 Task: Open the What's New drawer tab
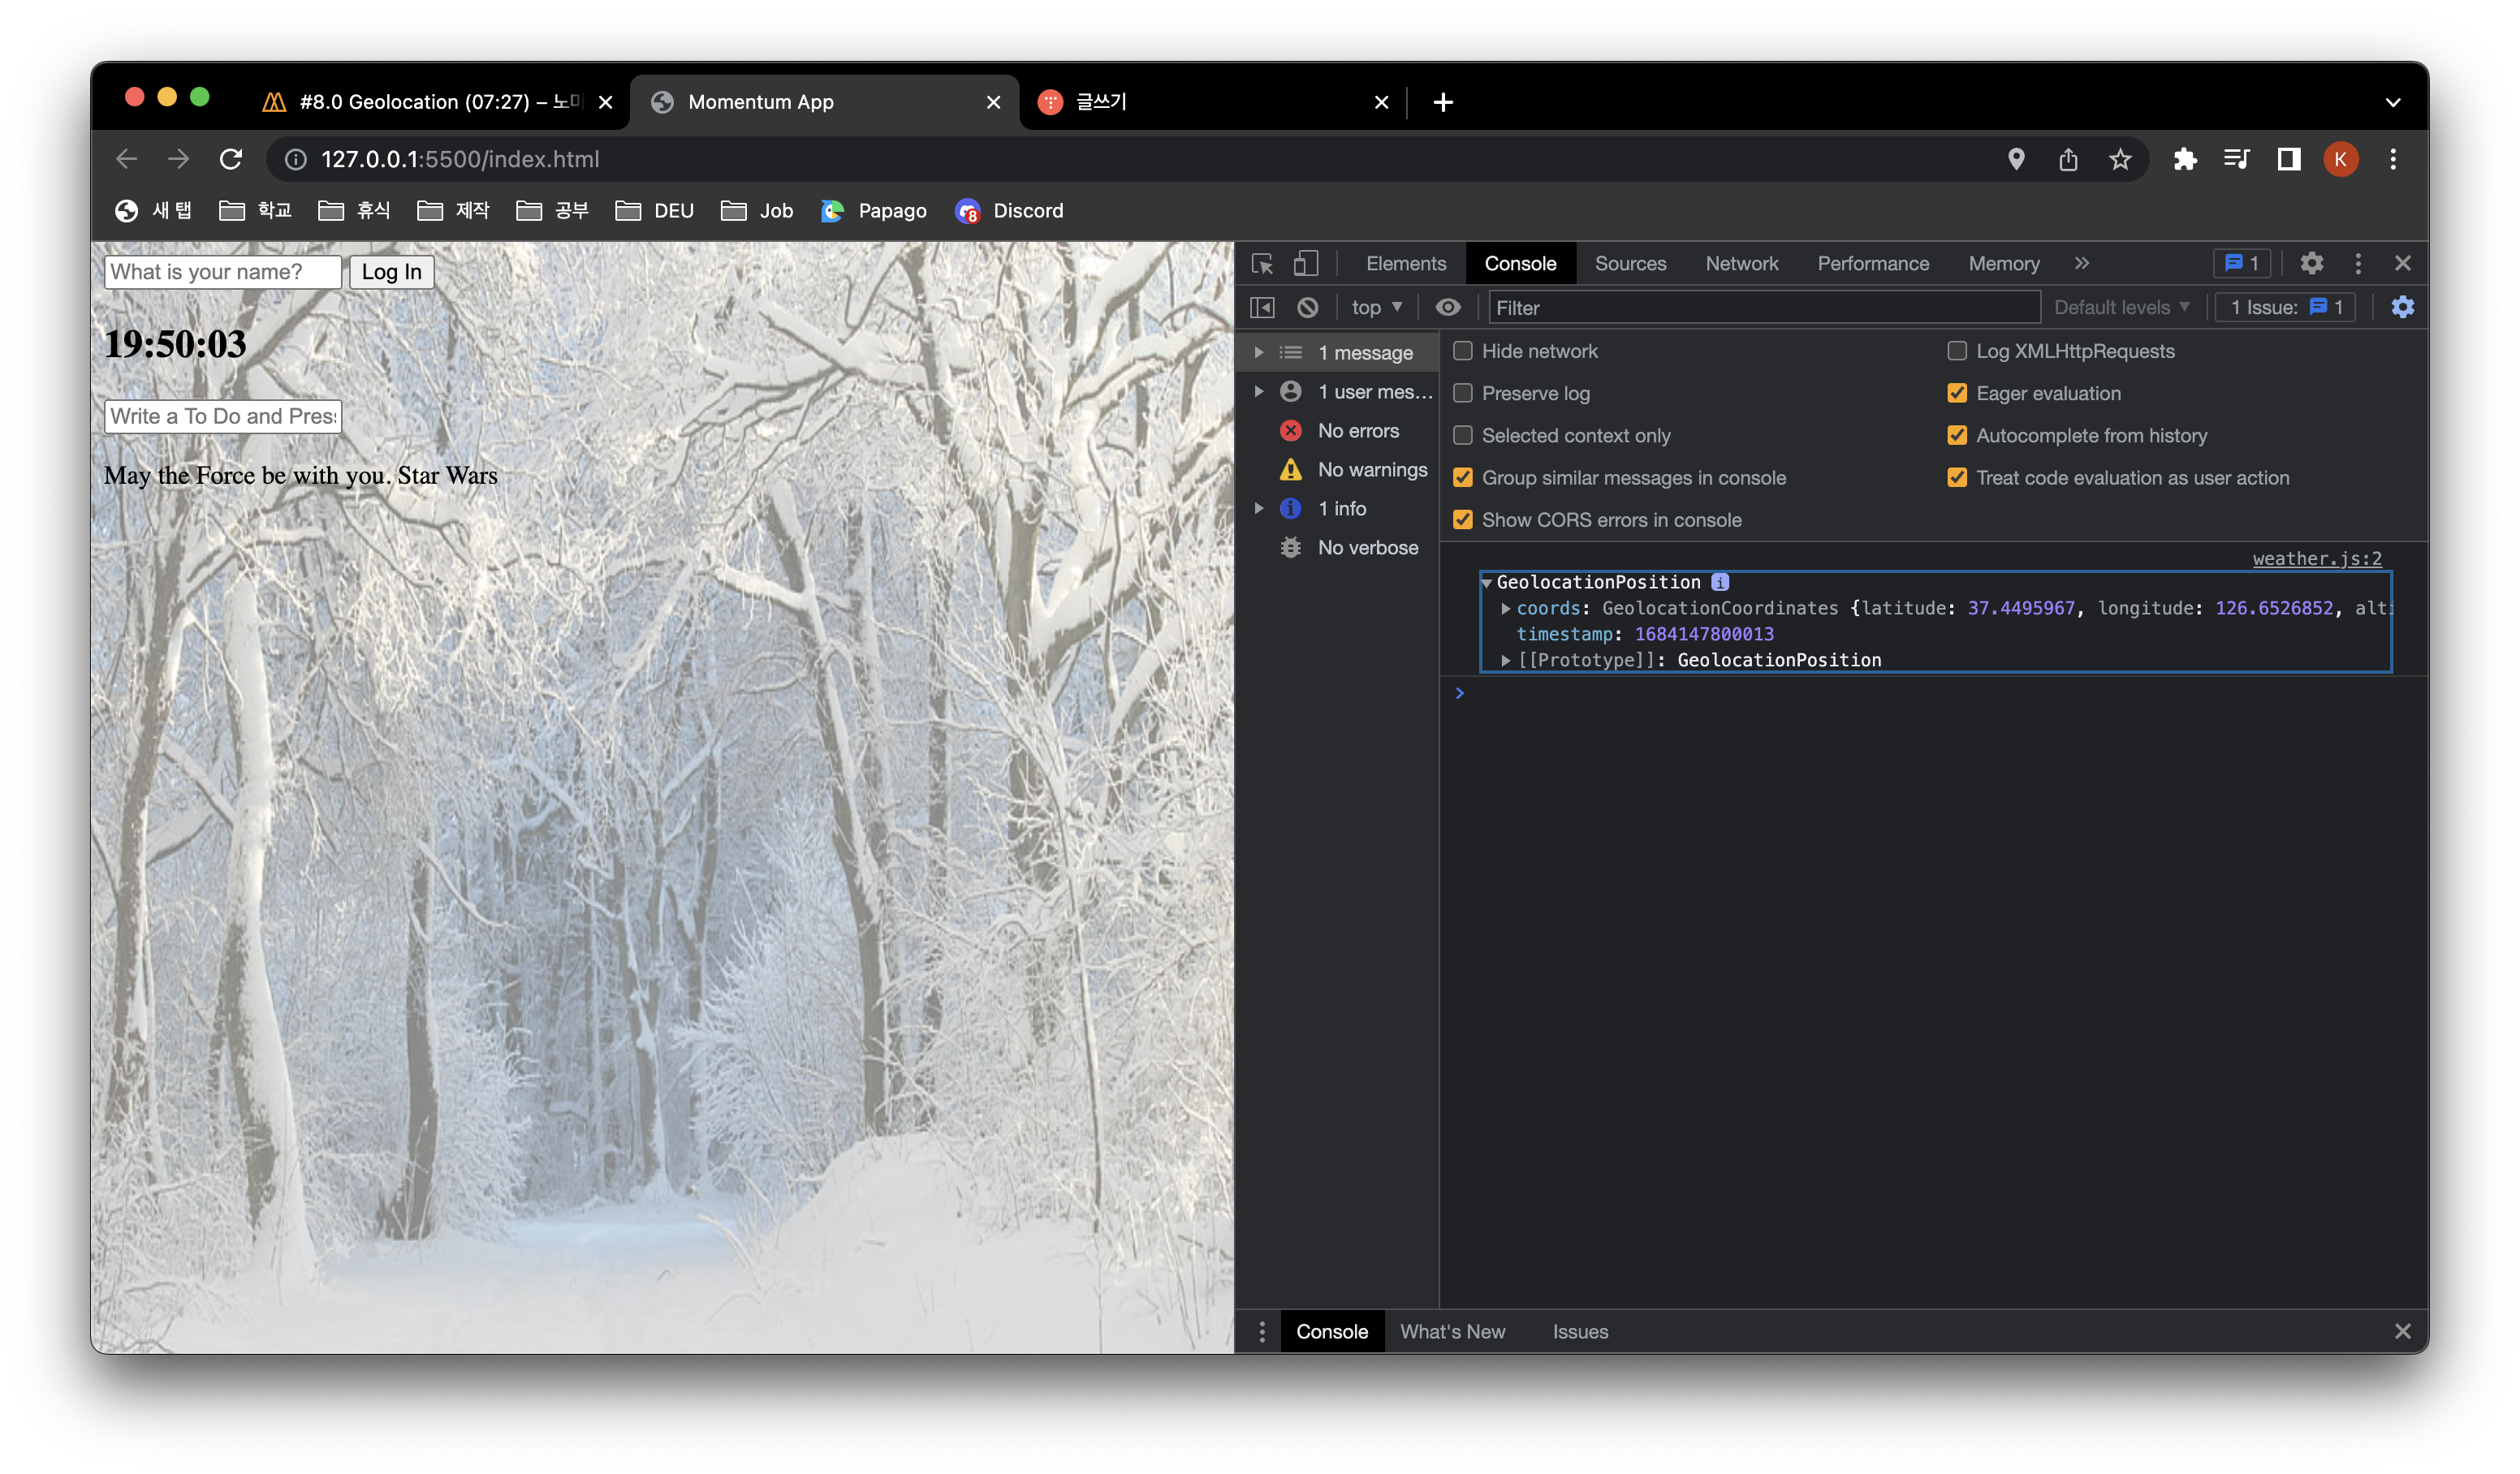click(x=1452, y=1332)
